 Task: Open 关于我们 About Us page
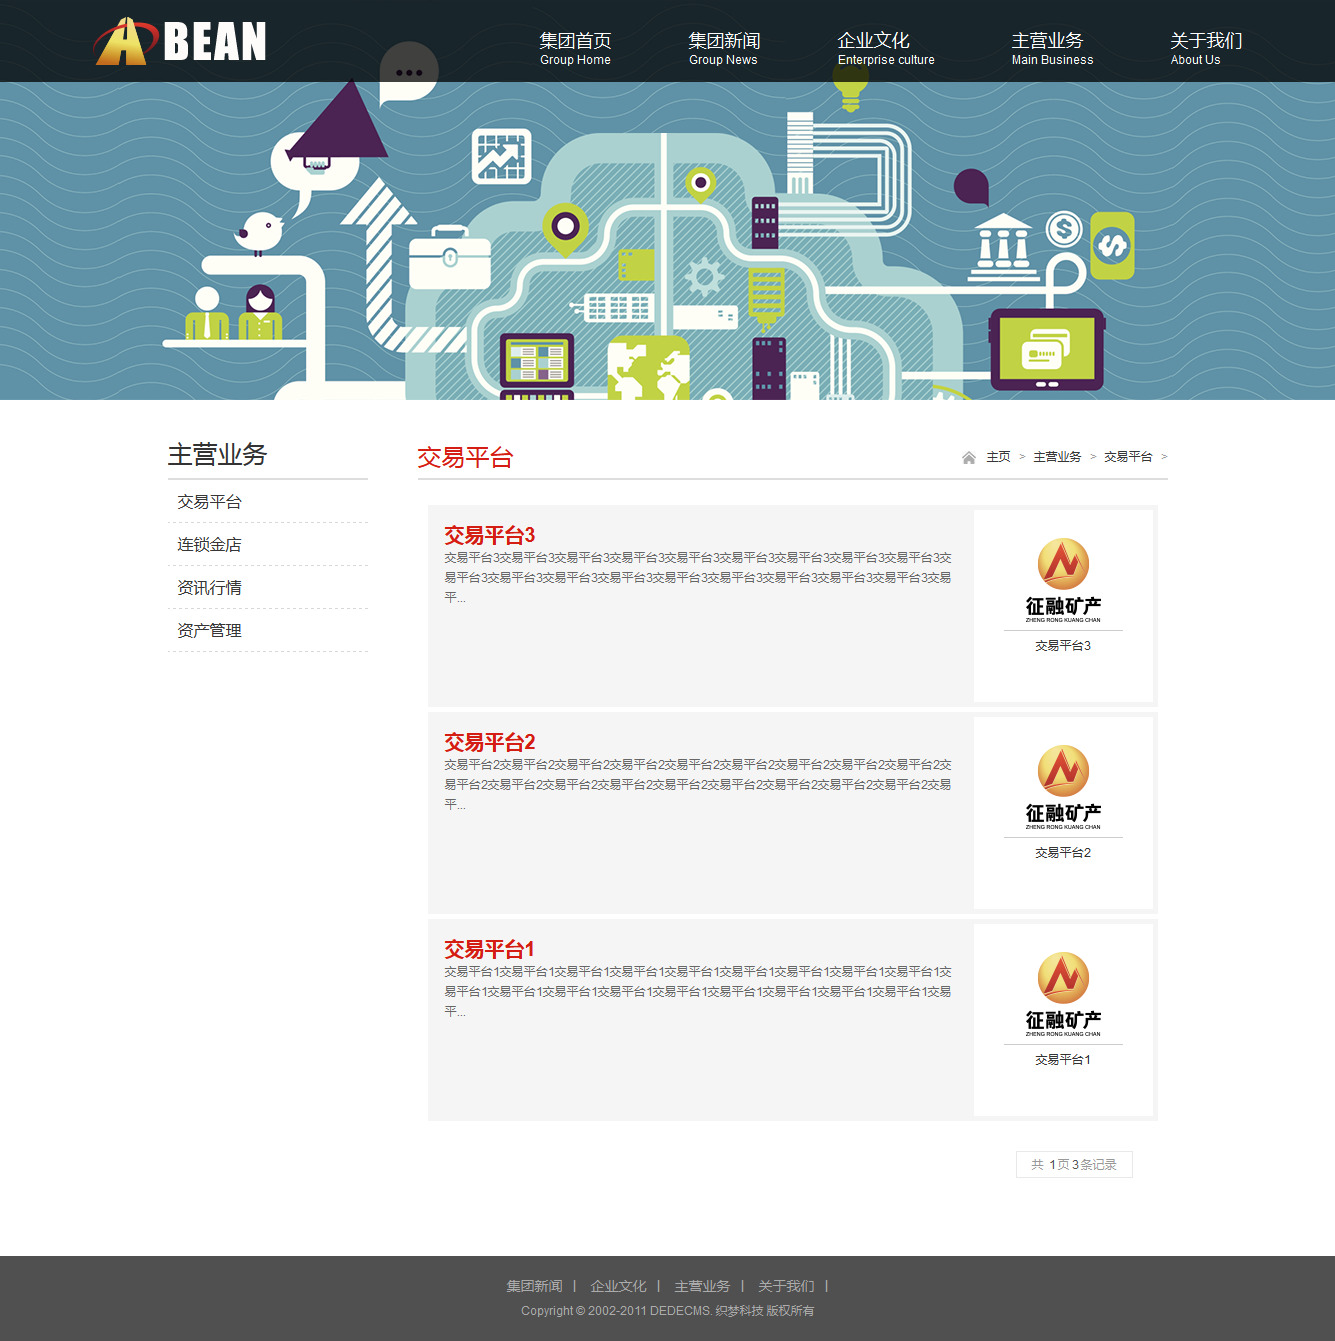click(x=1206, y=48)
